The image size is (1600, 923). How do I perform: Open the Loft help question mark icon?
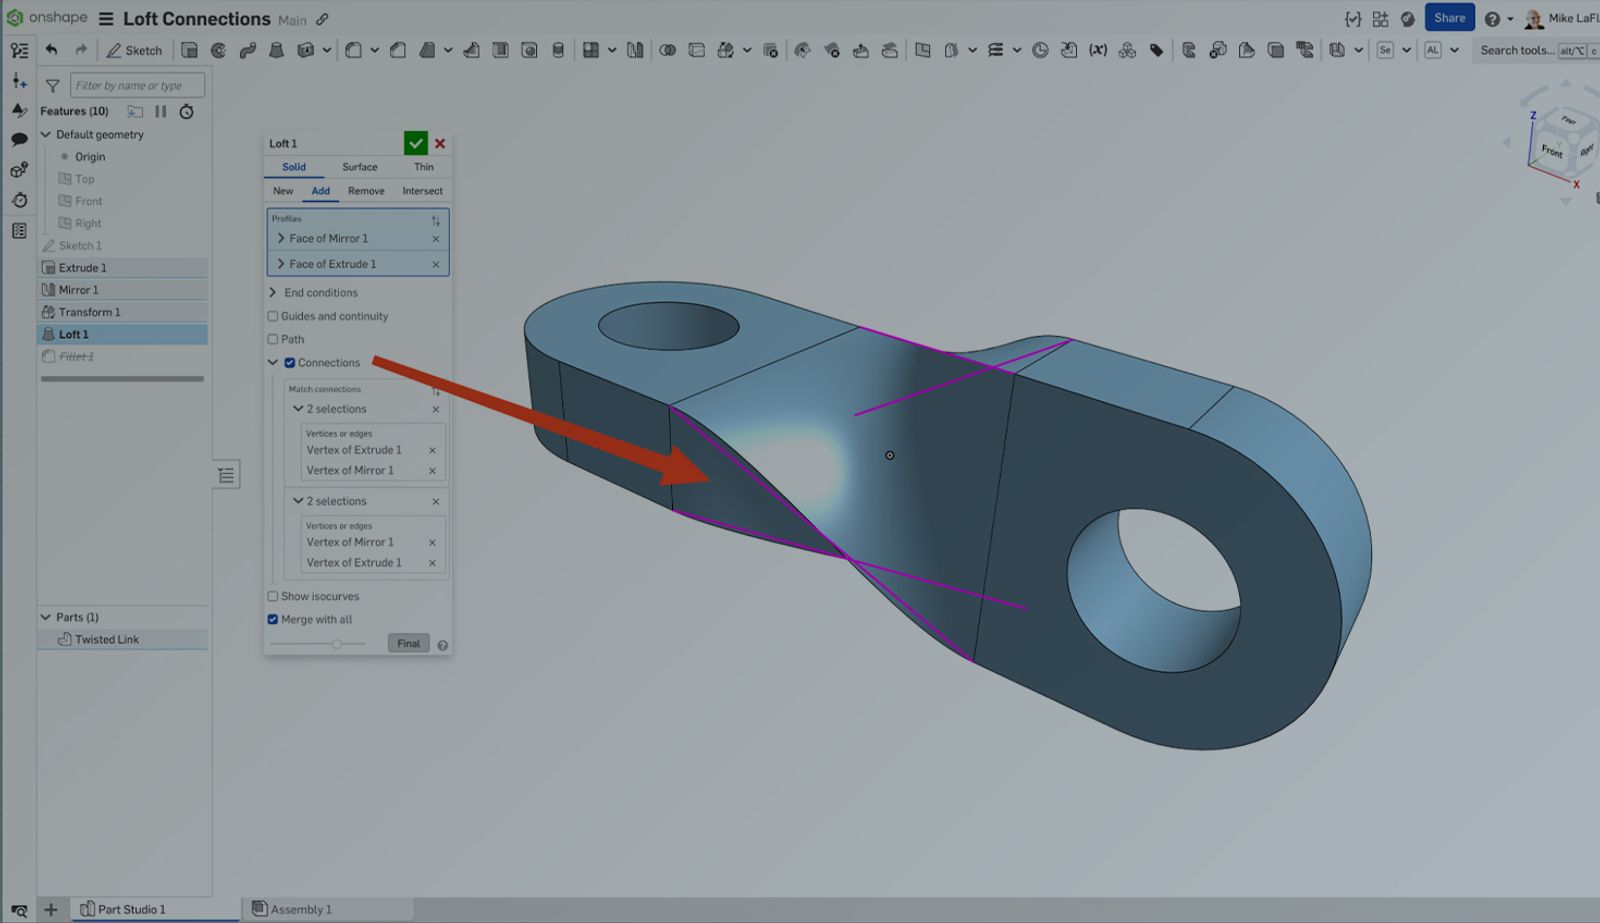pyautogui.click(x=442, y=645)
